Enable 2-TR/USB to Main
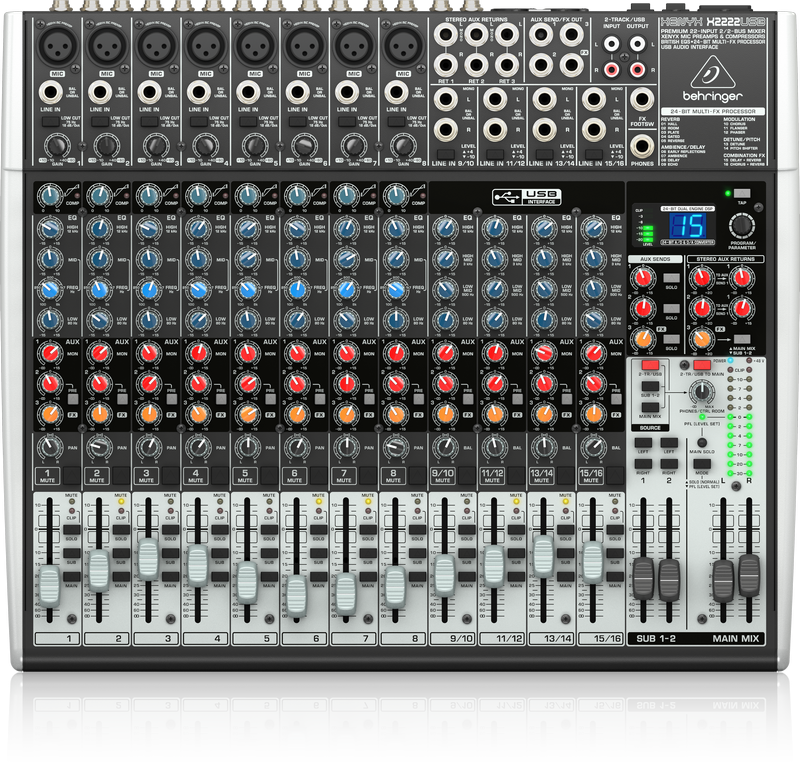The width and height of the screenshot is (800, 763). pyautogui.click(x=700, y=363)
